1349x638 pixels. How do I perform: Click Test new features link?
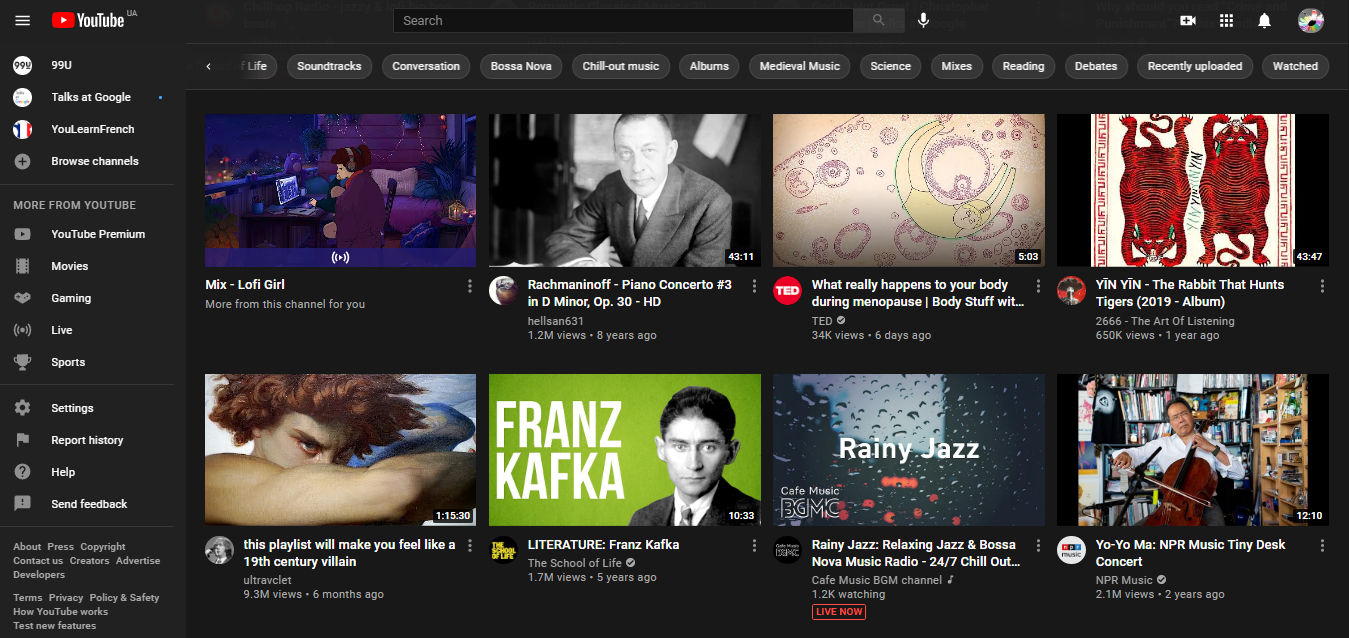[55, 625]
